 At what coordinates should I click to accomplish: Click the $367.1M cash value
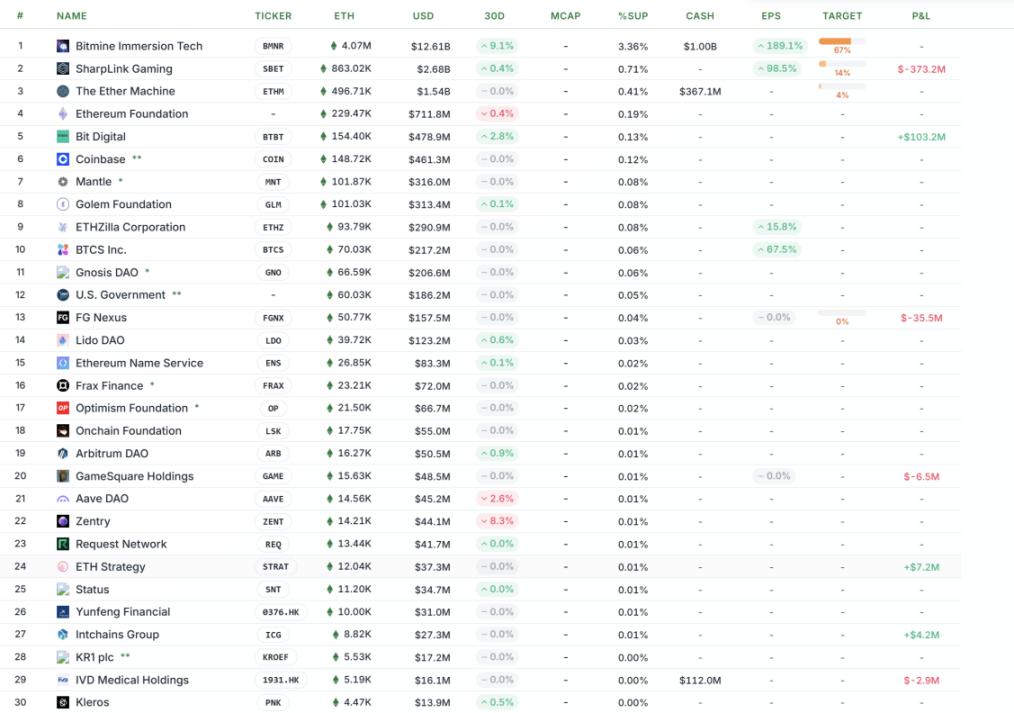coord(700,92)
